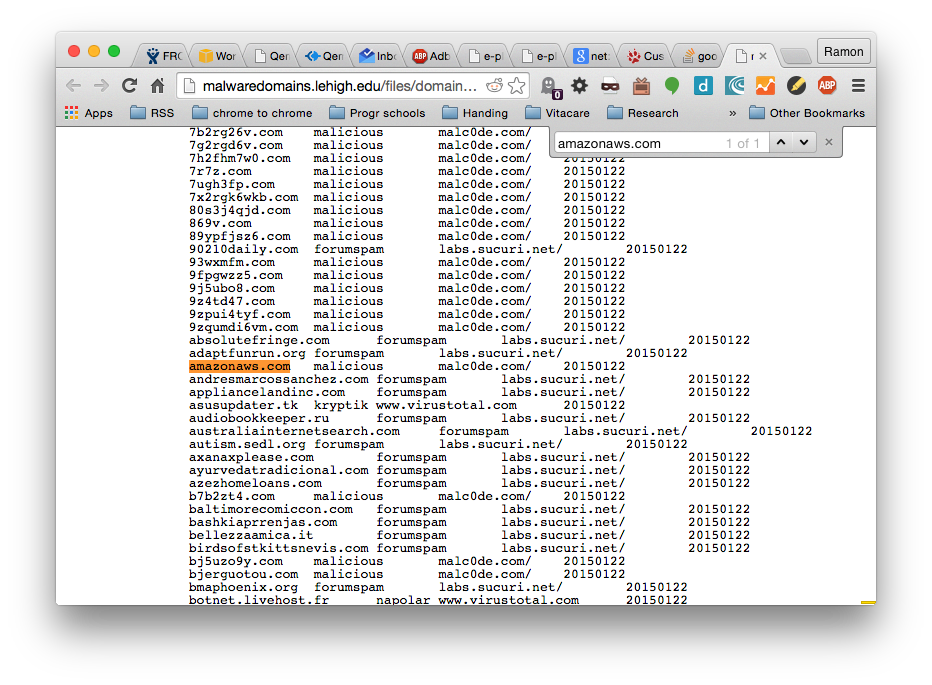Open the Apps grid shortcut
The image size is (932, 685).
[89, 113]
